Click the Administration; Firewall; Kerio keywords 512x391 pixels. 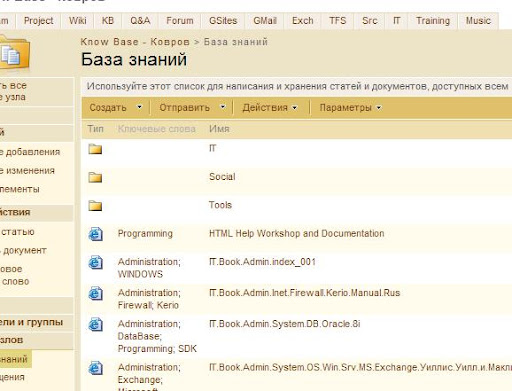149,299
